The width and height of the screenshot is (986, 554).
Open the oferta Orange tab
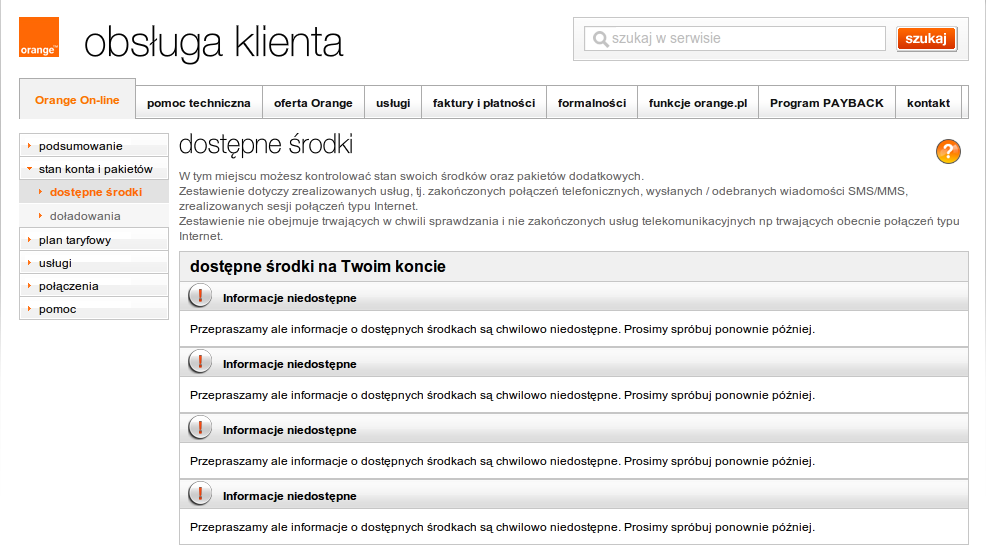click(313, 102)
